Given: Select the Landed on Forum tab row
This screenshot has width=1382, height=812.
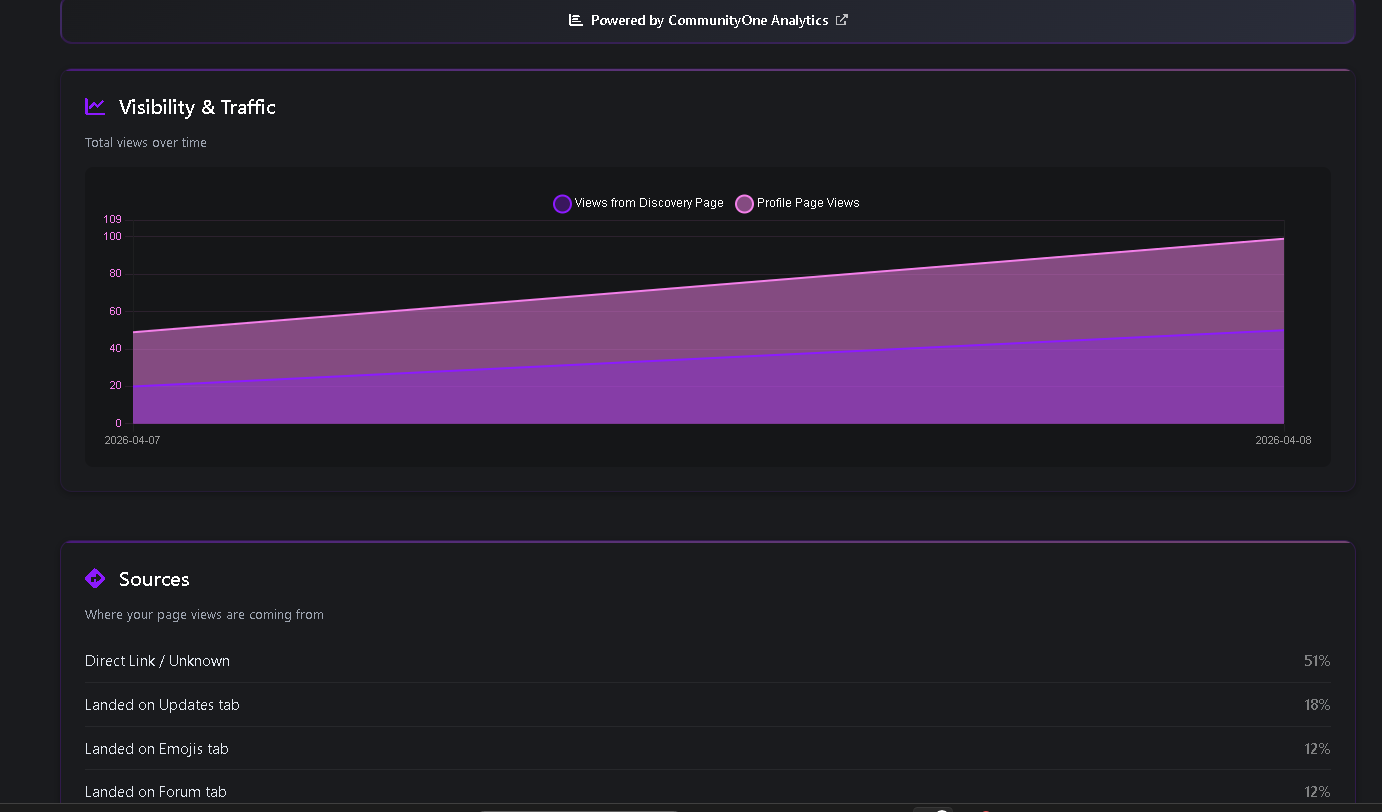Looking at the screenshot, I should tap(156, 792).
